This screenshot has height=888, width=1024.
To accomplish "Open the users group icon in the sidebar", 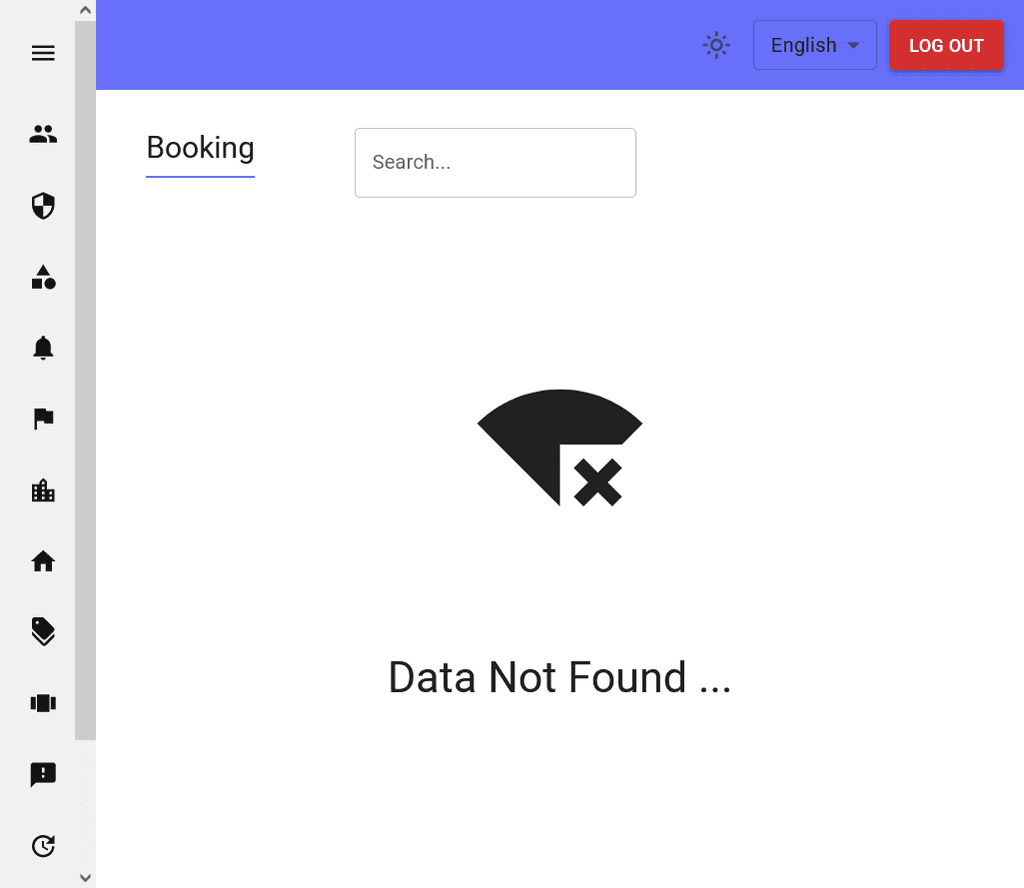I will click(43, 134).
